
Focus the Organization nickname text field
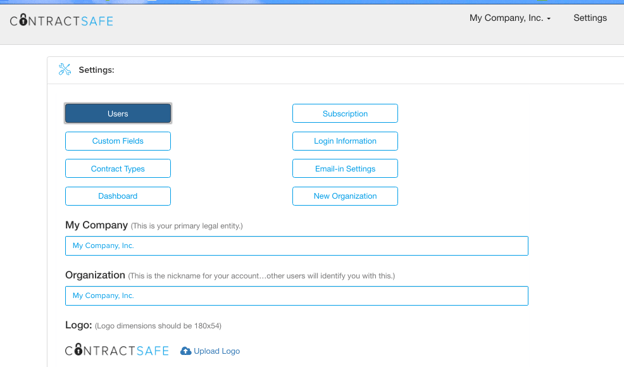tap(297, 296)
